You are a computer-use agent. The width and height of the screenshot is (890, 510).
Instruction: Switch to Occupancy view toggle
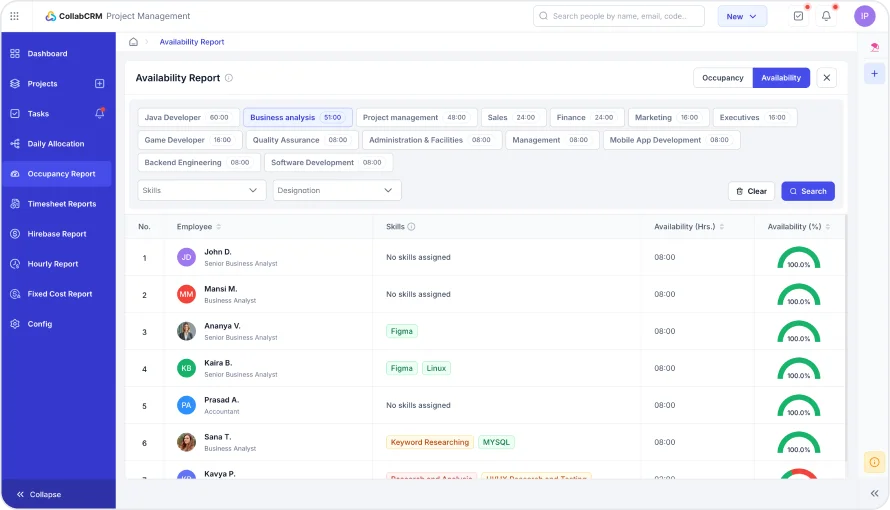click(x=722, y=78)
